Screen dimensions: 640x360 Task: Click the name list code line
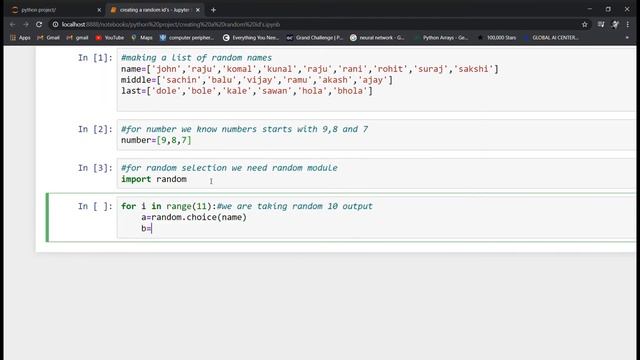point(309,69)
